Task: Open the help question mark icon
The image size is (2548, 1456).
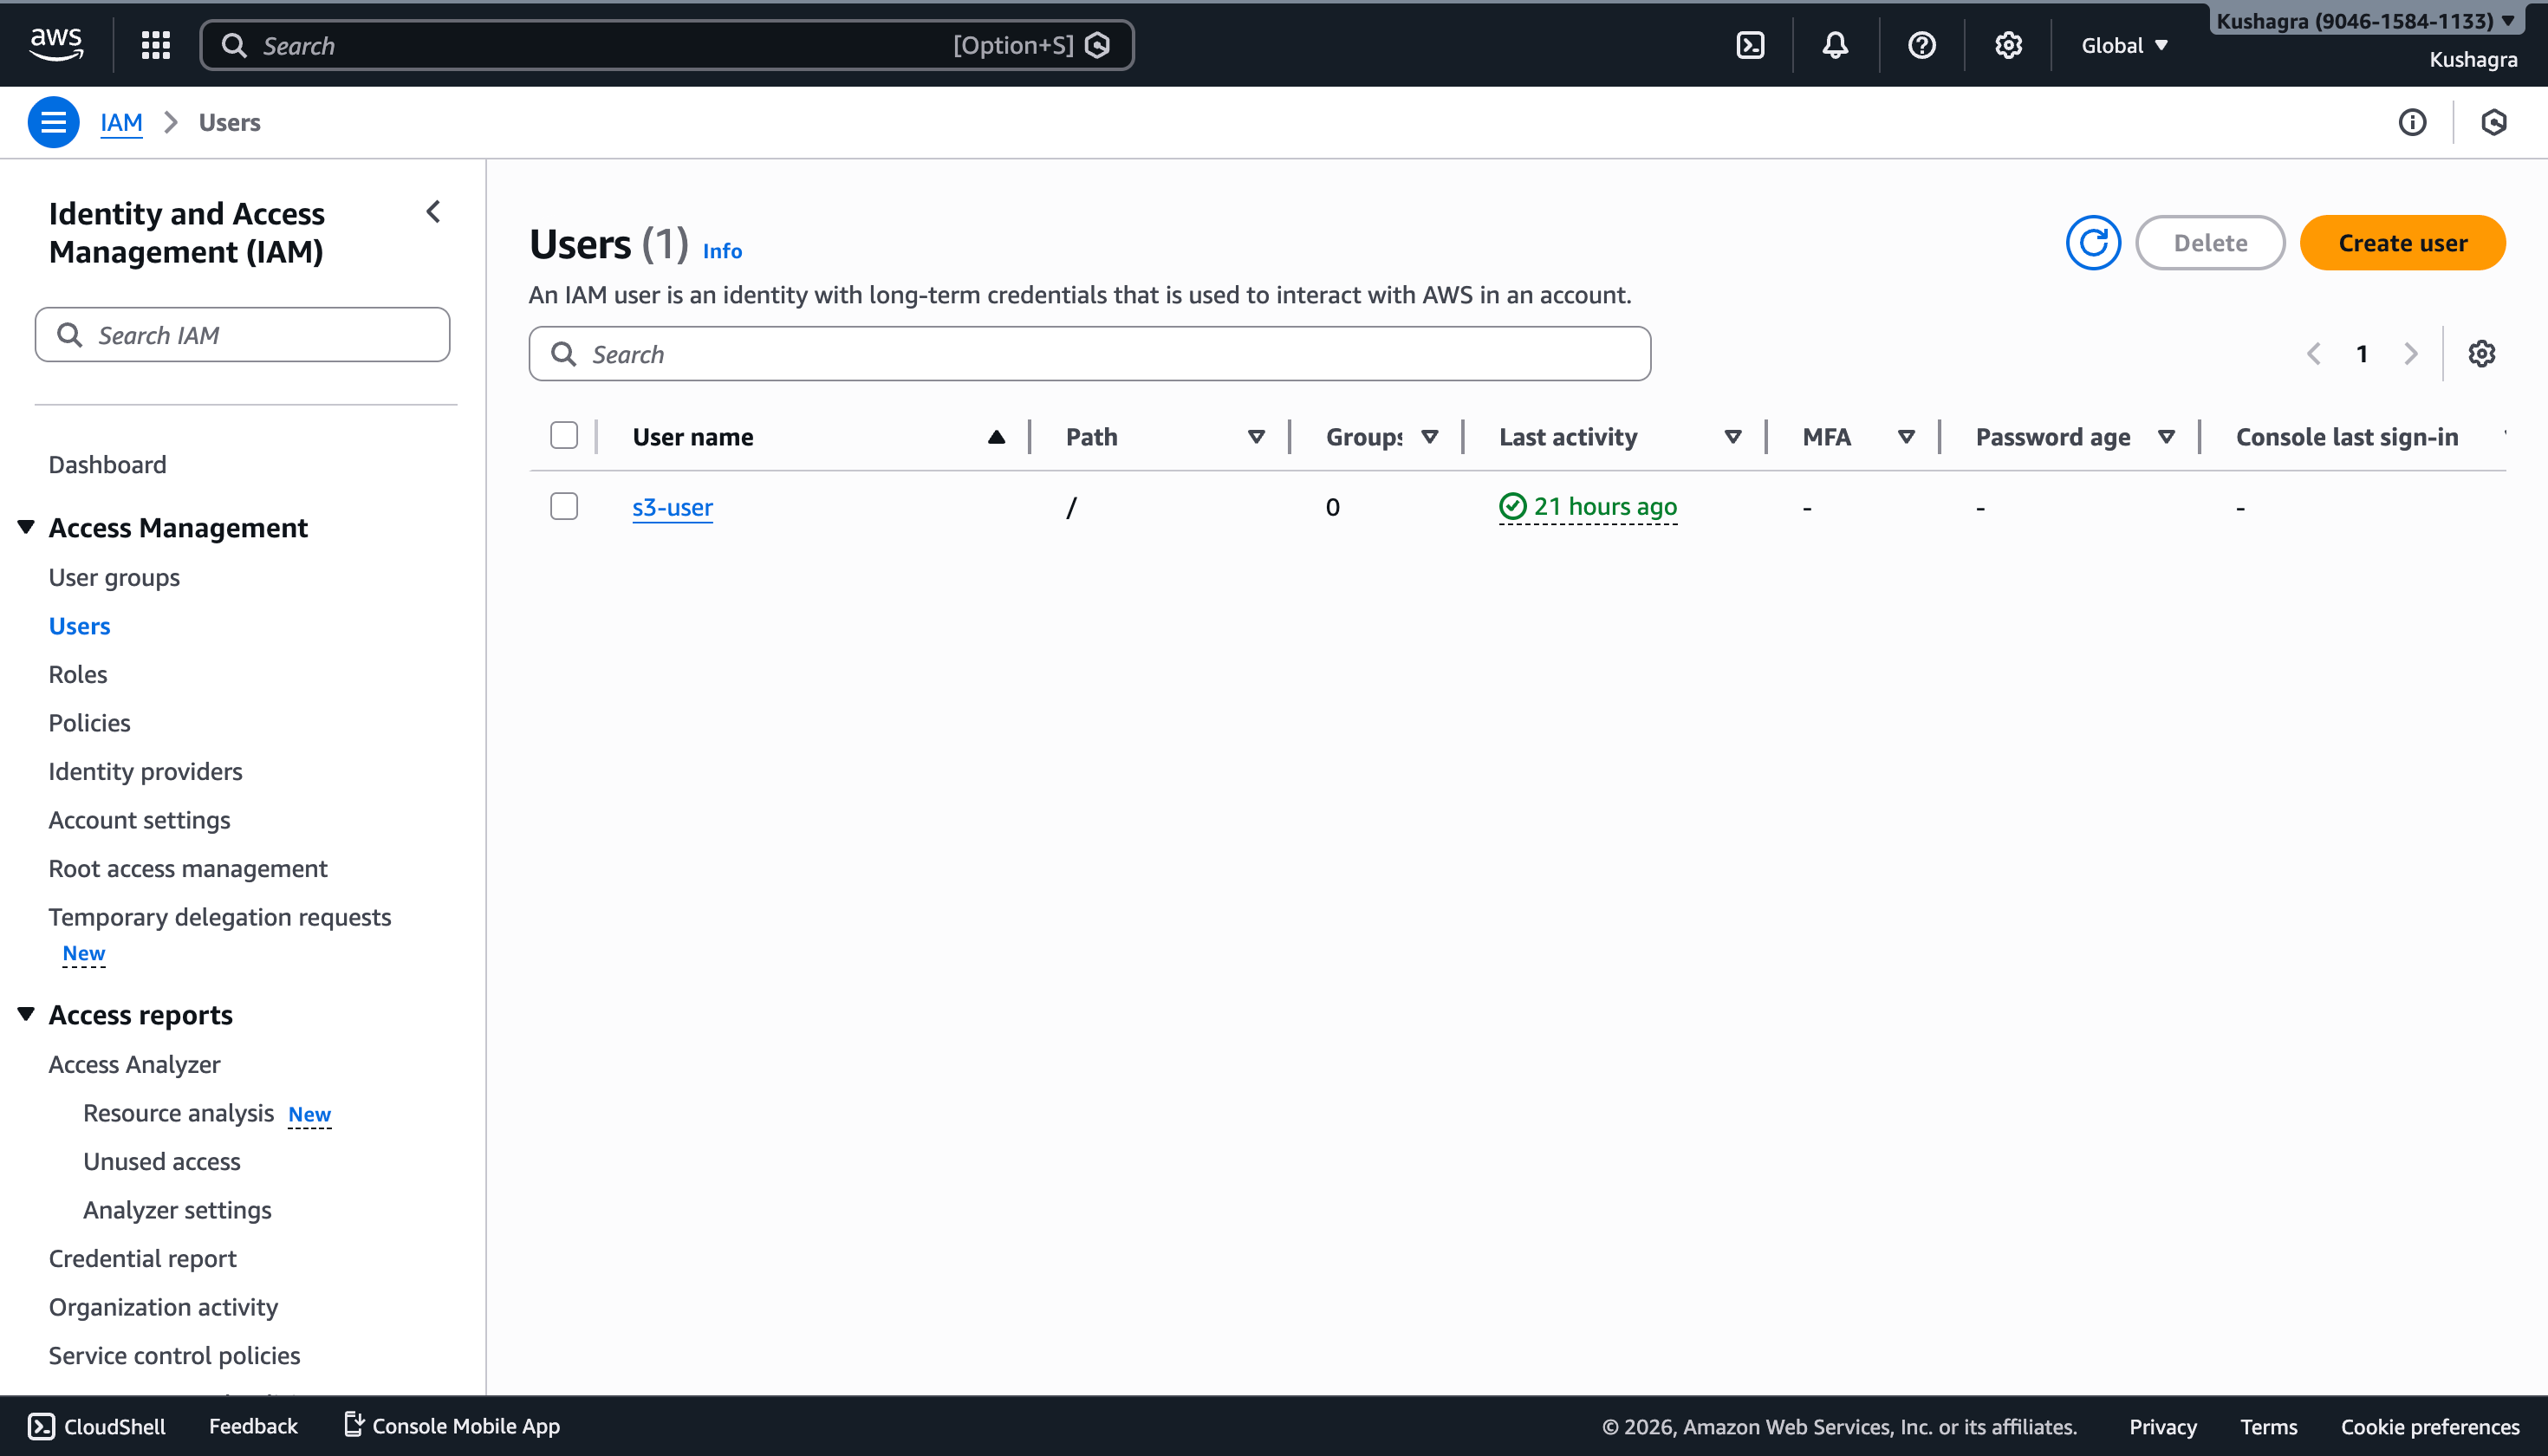Action: pyautogui.click(x=1921, y=45)
